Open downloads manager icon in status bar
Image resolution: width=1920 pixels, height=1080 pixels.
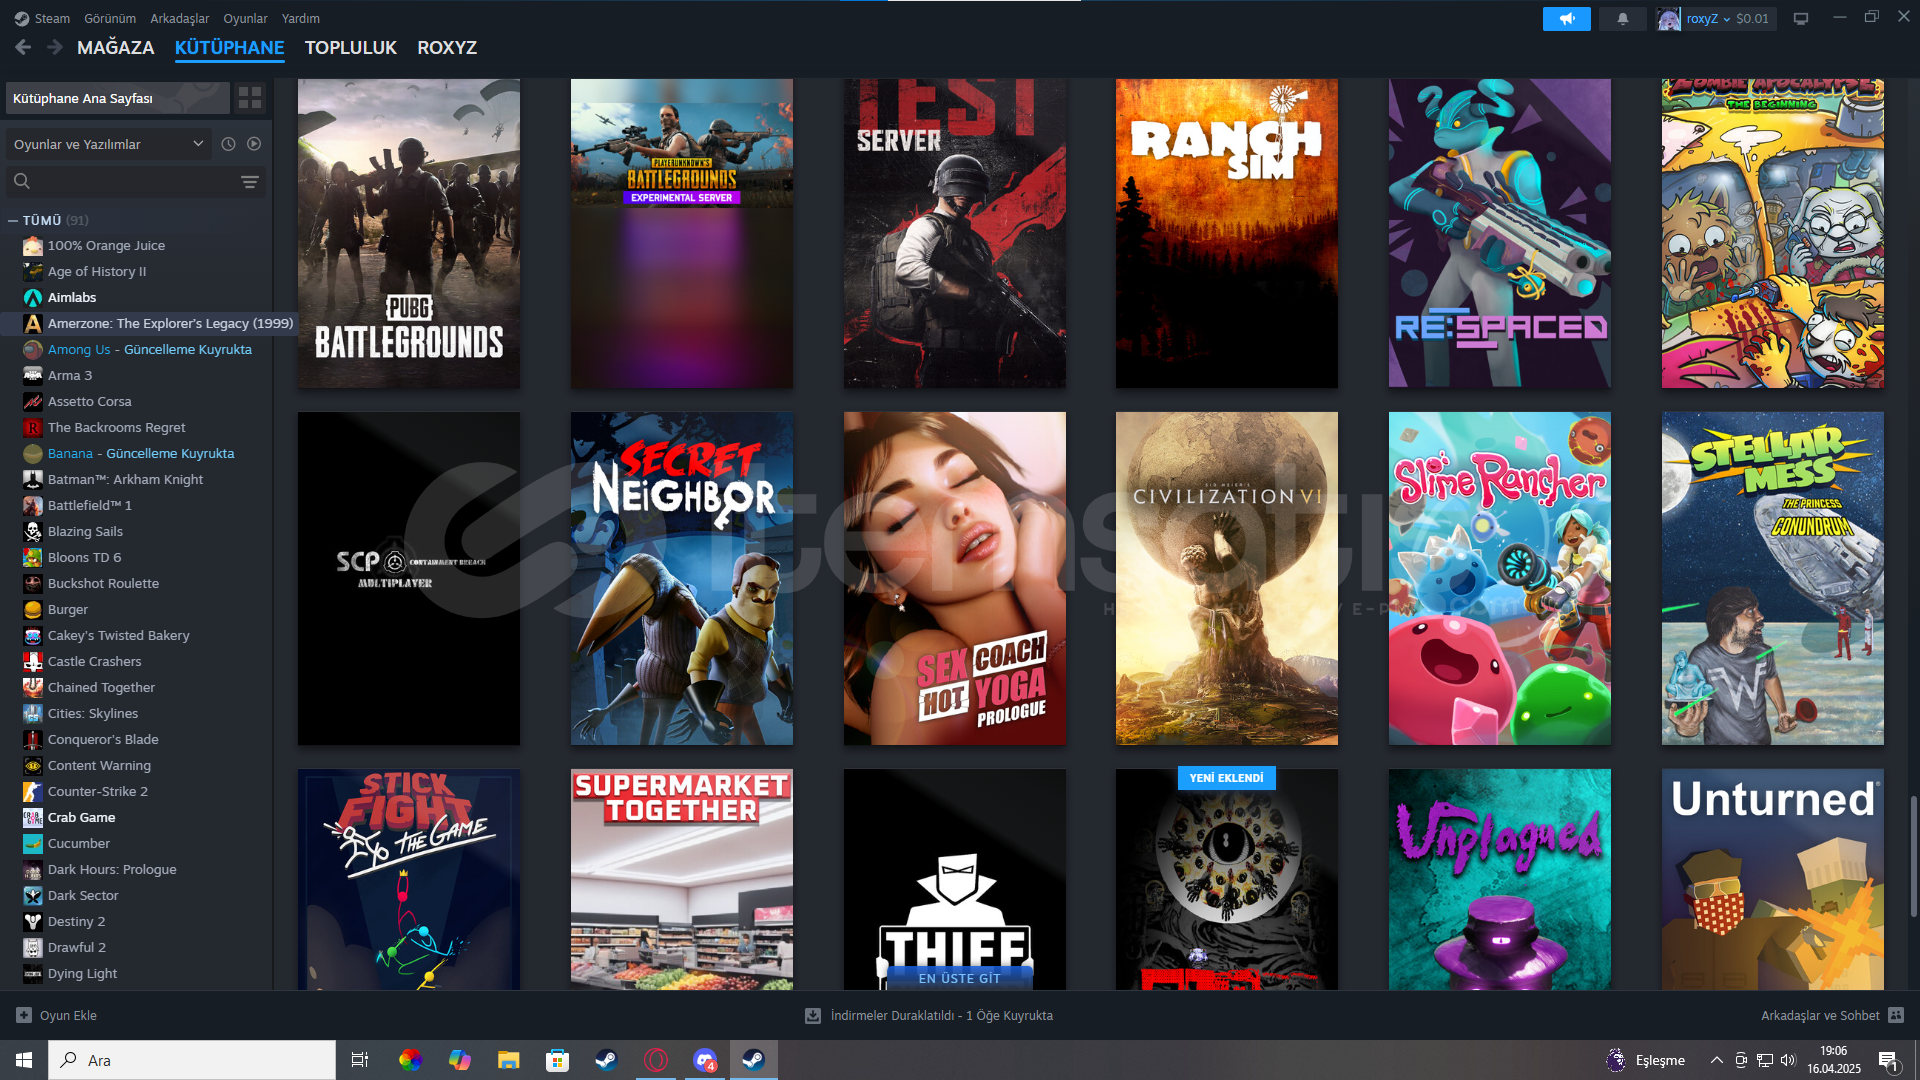coord(813,1015)
